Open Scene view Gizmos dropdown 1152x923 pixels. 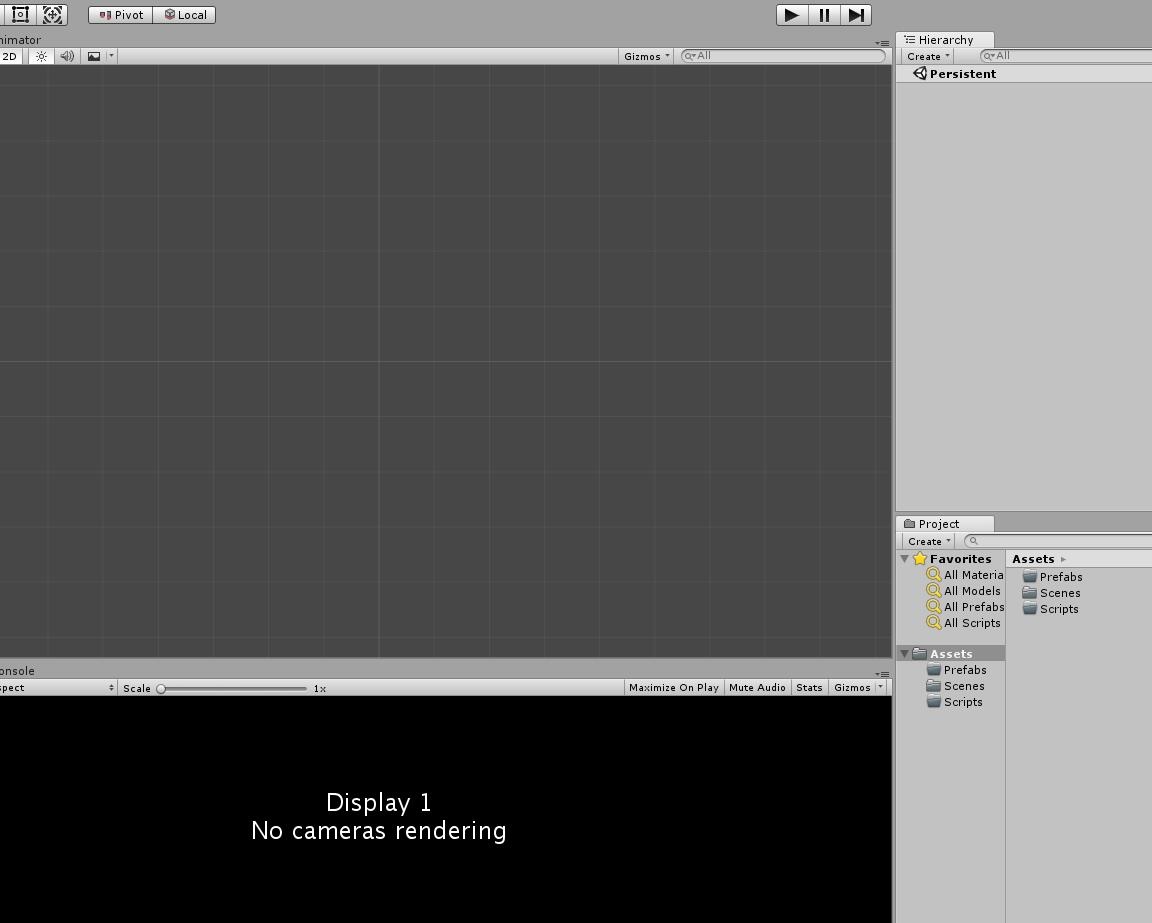[646, 56]
